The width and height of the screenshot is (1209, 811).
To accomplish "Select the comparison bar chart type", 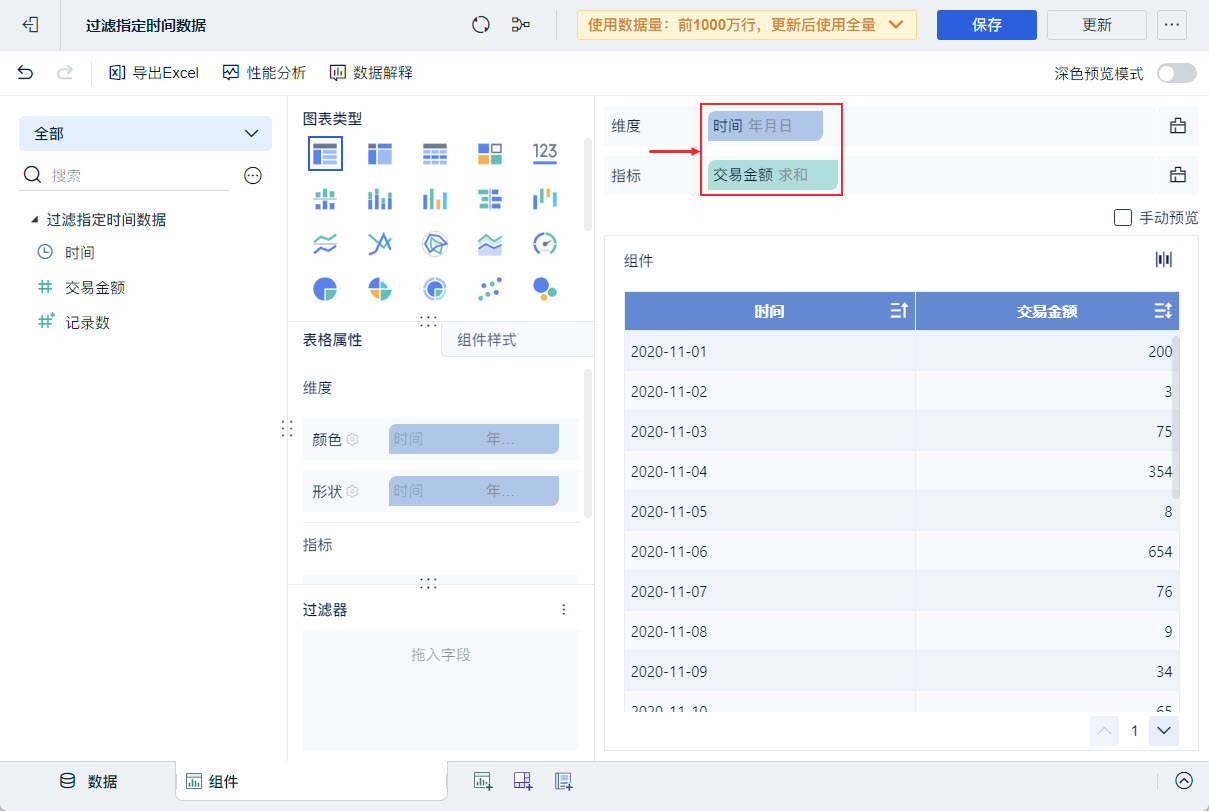I will (490, 198).
